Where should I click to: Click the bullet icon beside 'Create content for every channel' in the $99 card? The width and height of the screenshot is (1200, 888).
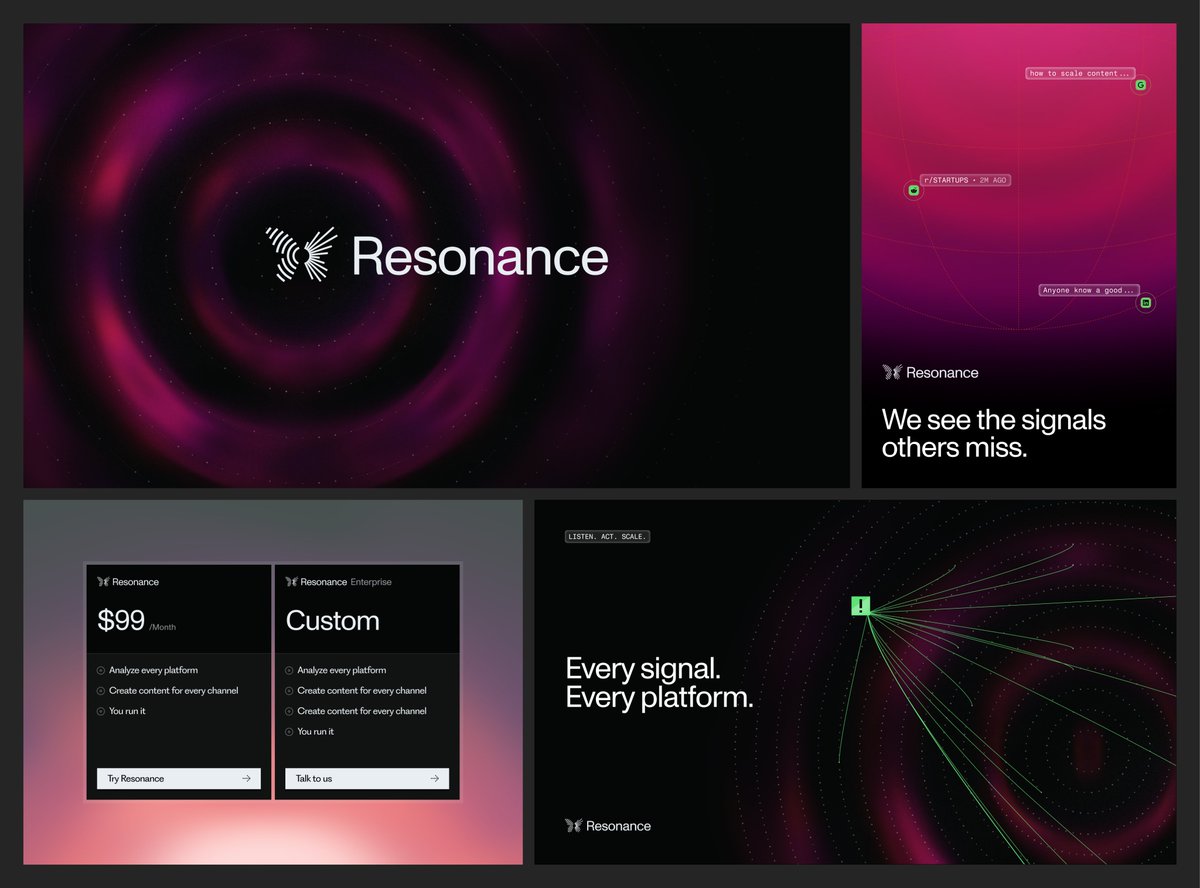(x=101, y=691)
